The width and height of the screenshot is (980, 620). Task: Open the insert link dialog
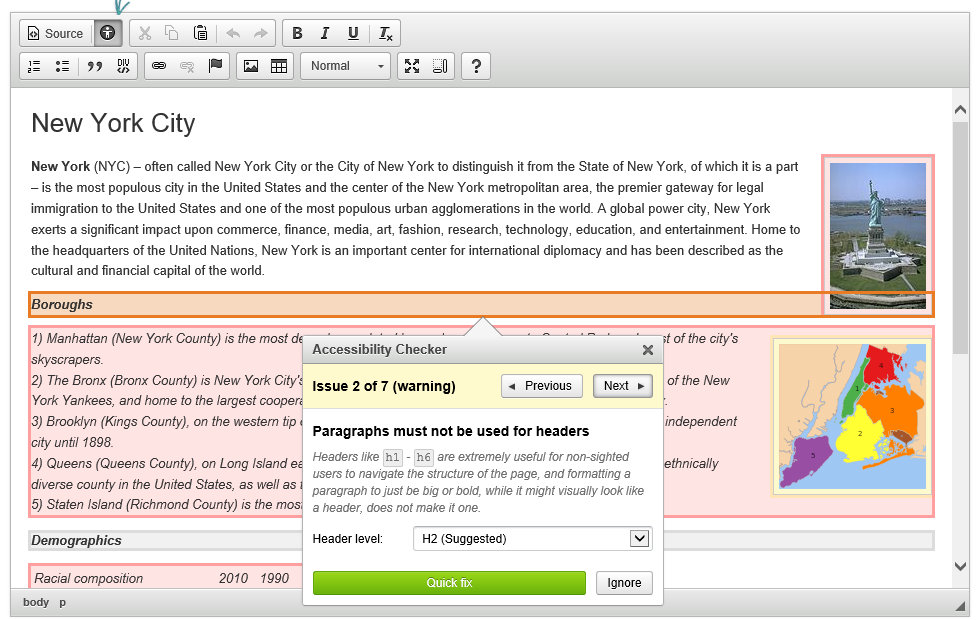coord(158,66)
